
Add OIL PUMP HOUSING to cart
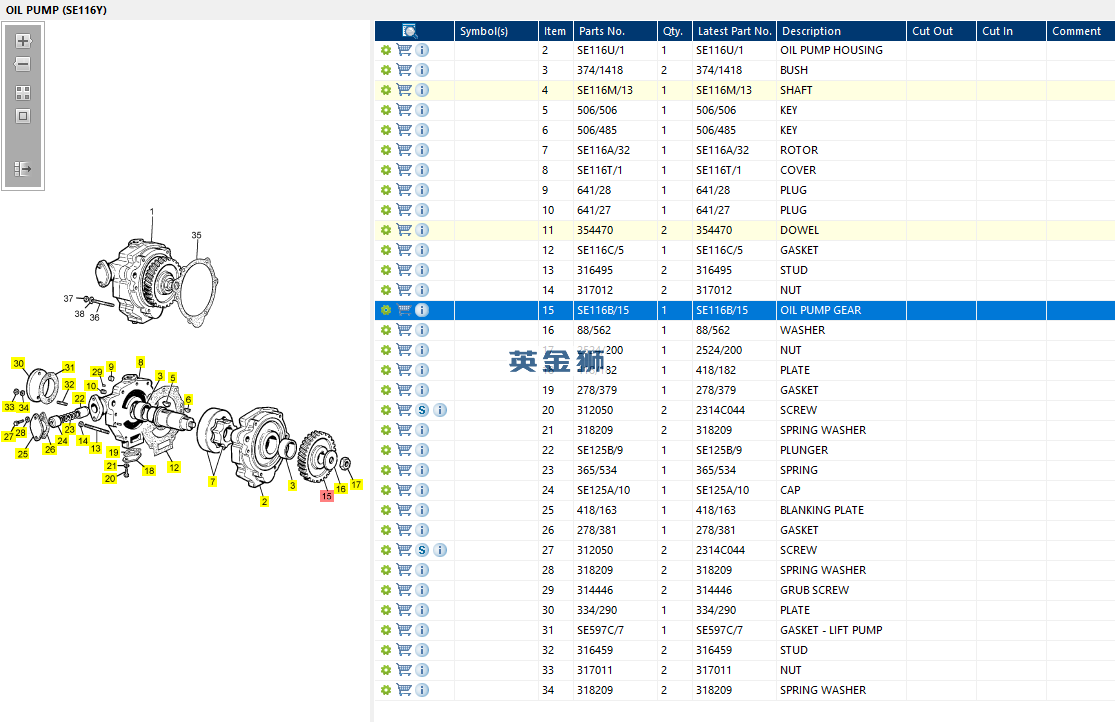pyautogui.click(x=404, y=50)
